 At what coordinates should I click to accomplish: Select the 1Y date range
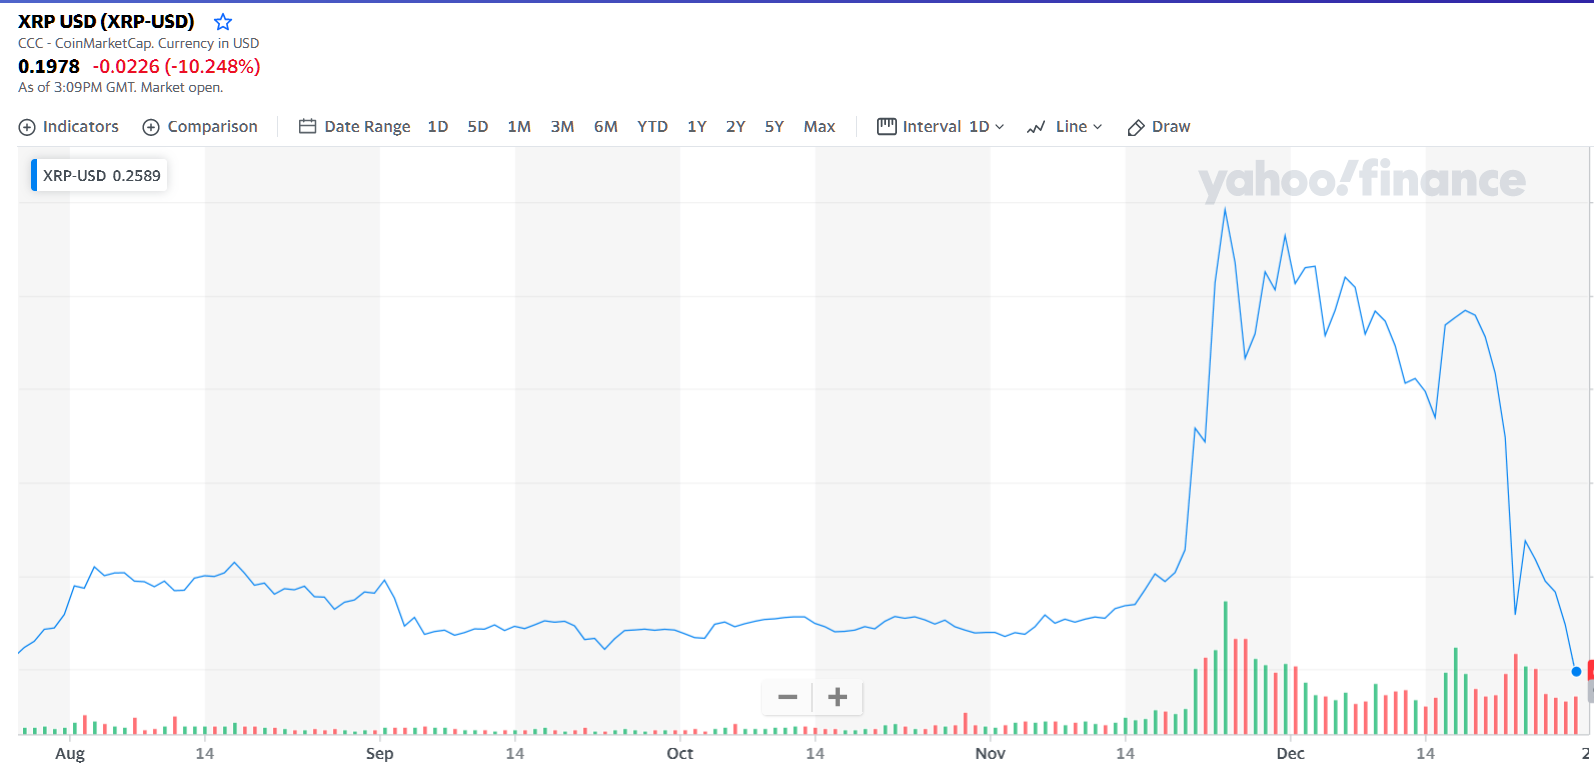[x=697, y=127]
